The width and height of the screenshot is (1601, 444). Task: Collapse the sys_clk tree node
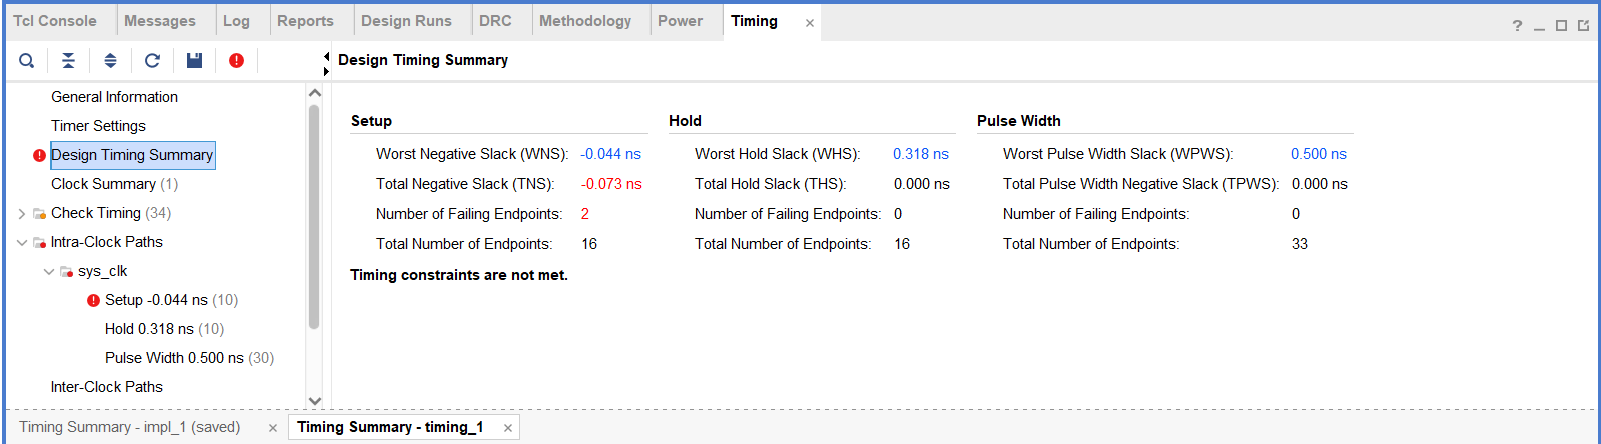49,271
